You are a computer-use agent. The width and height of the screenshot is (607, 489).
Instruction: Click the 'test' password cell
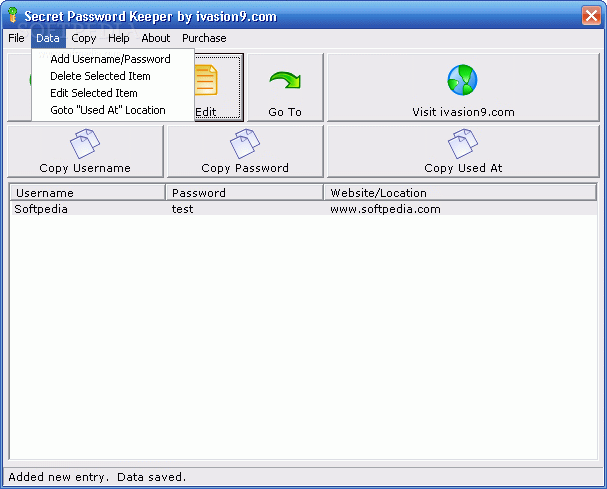(x=182, y=209)
